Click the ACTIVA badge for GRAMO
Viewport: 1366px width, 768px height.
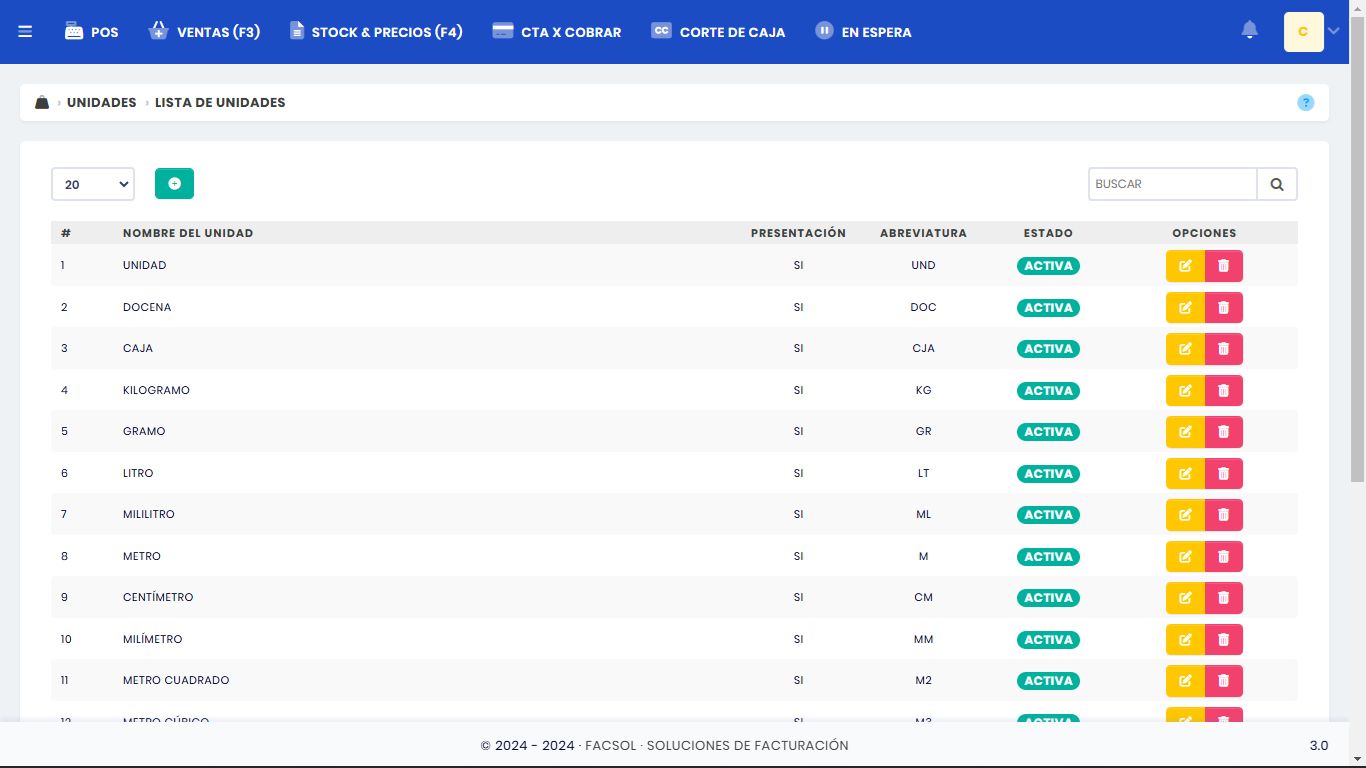[x=1048, y=432]
